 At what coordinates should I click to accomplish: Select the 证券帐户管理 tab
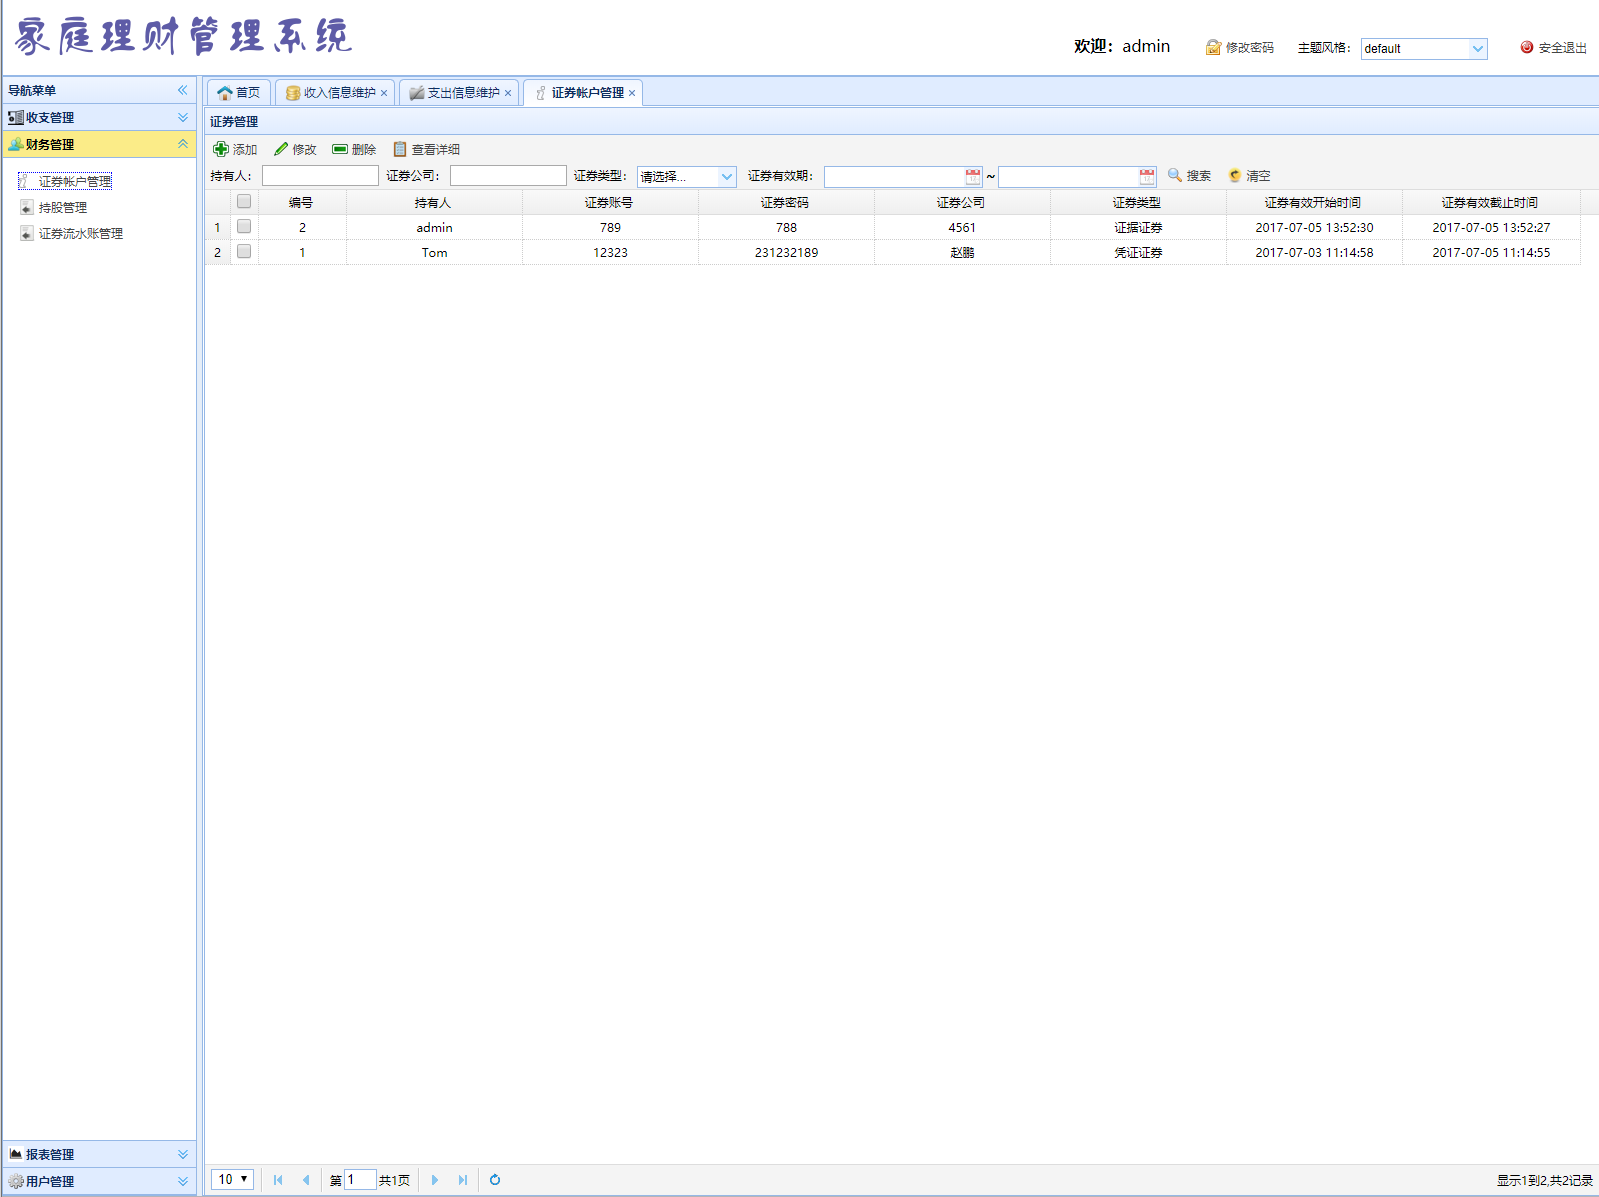coord(583,93)
